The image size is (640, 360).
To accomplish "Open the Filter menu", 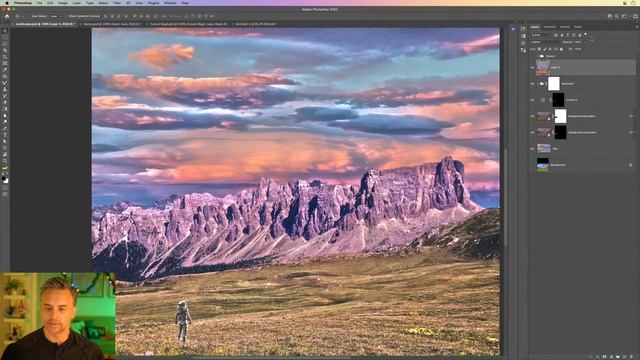I will (117, 3).
